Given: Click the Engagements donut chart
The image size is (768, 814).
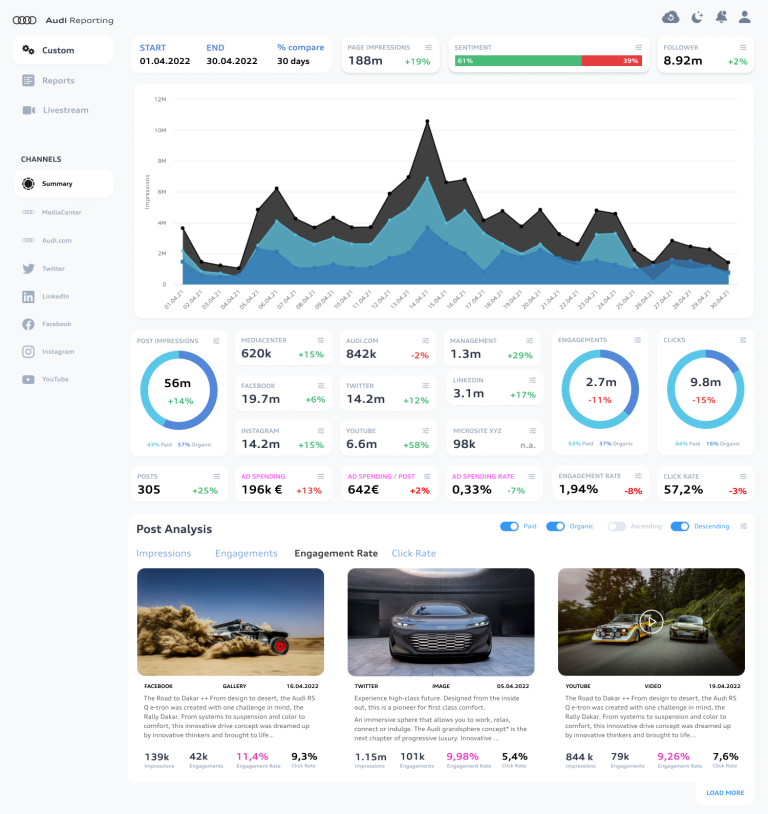Looking at the screenshot, I should tap(600, 389).
